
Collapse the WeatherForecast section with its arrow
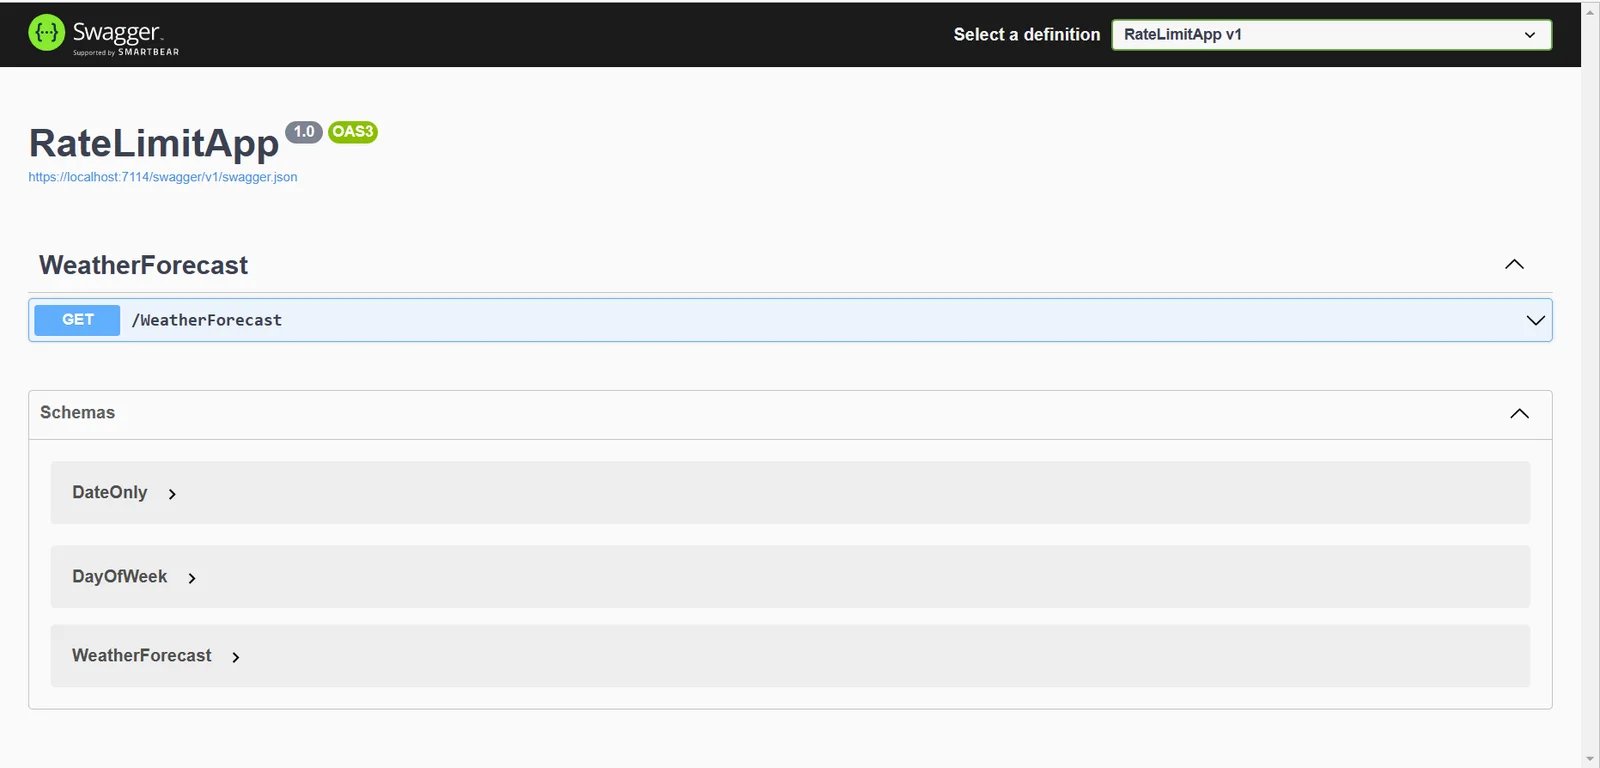[x=1514, y=264]
